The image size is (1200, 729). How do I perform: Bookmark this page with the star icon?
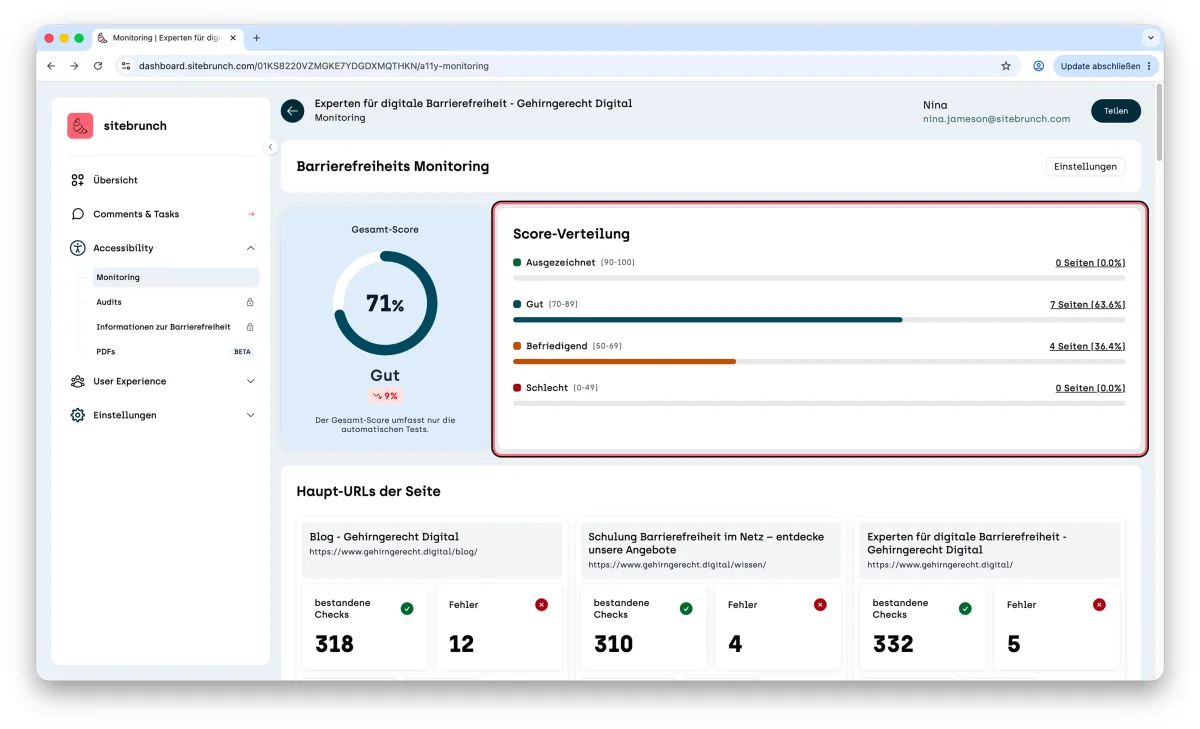[1006, 66]
